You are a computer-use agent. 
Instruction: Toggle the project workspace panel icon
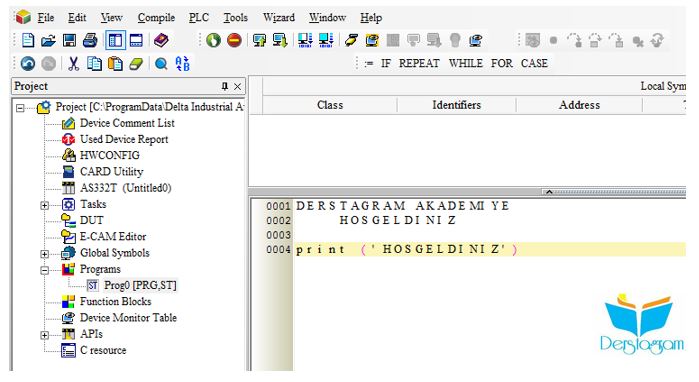(x=115, y=41)
